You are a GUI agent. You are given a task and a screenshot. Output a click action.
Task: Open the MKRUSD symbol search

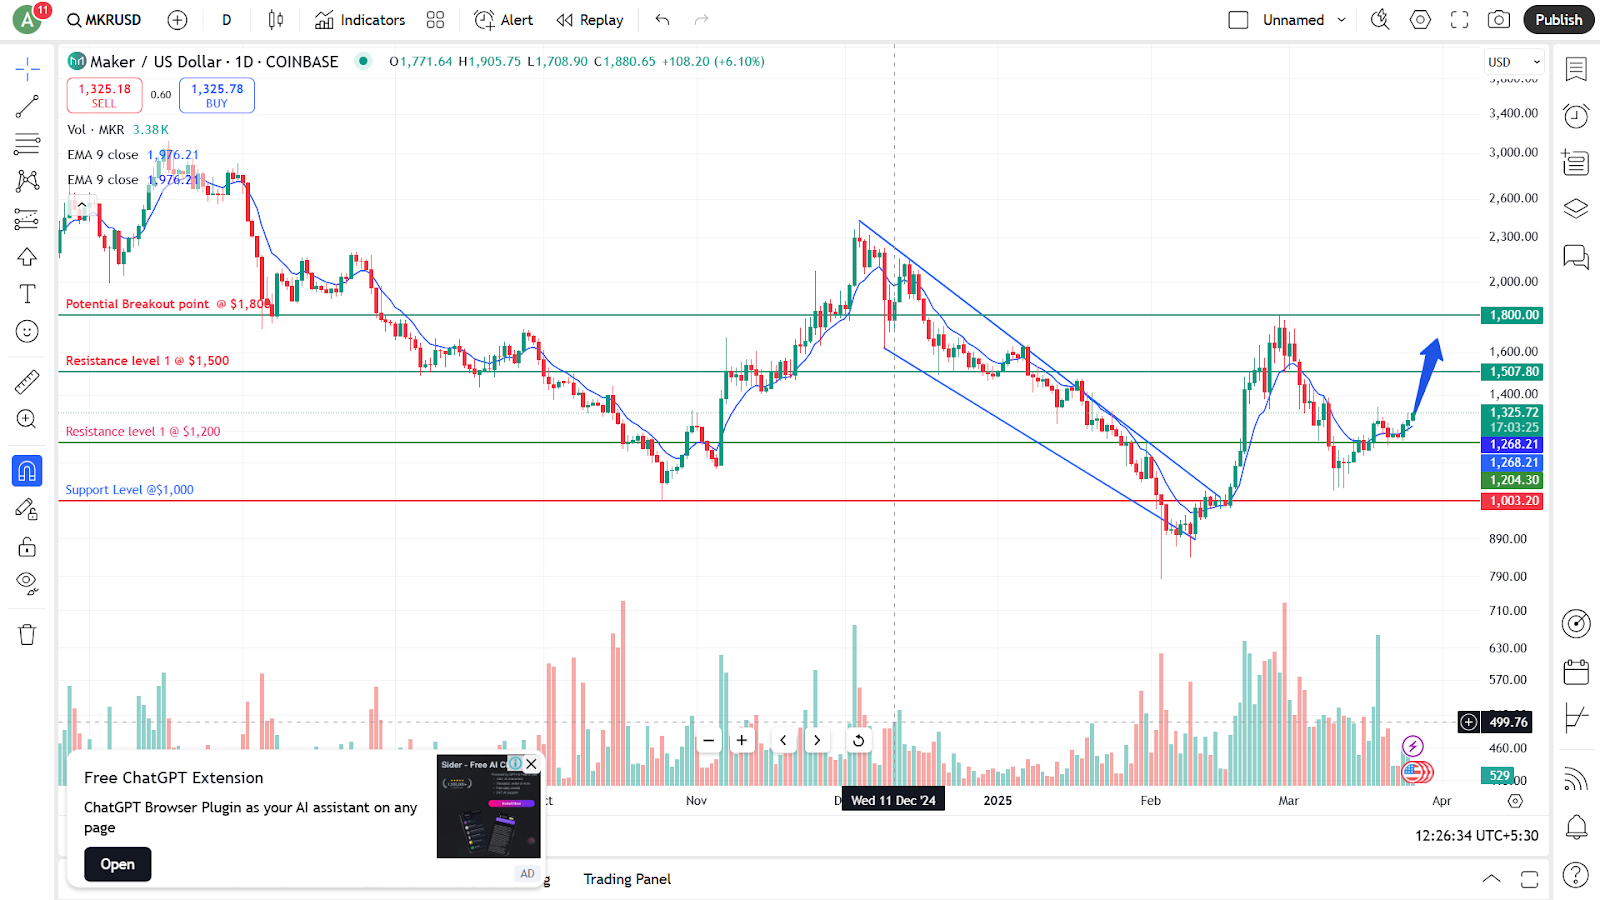(x=104, y=20)
